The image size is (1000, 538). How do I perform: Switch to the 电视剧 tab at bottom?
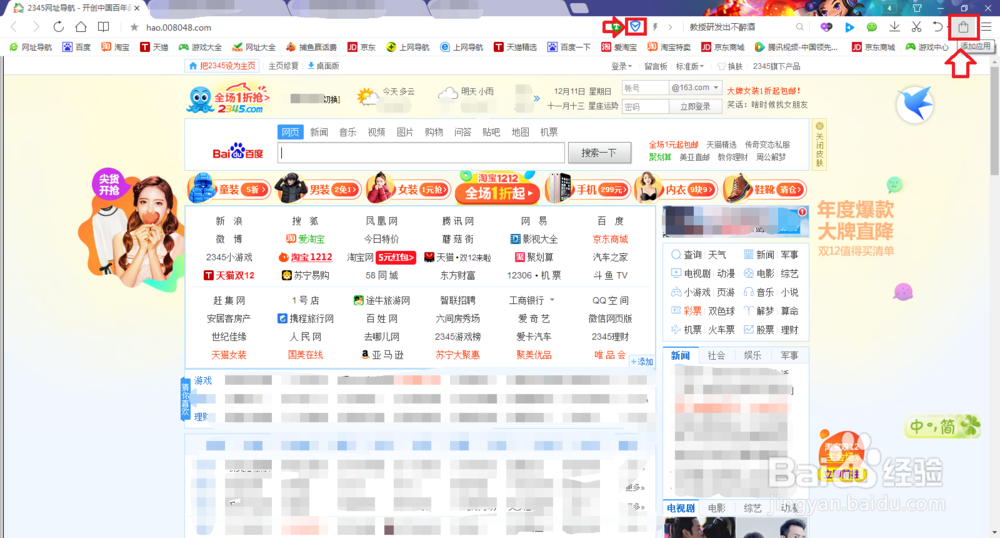point(680,508)
